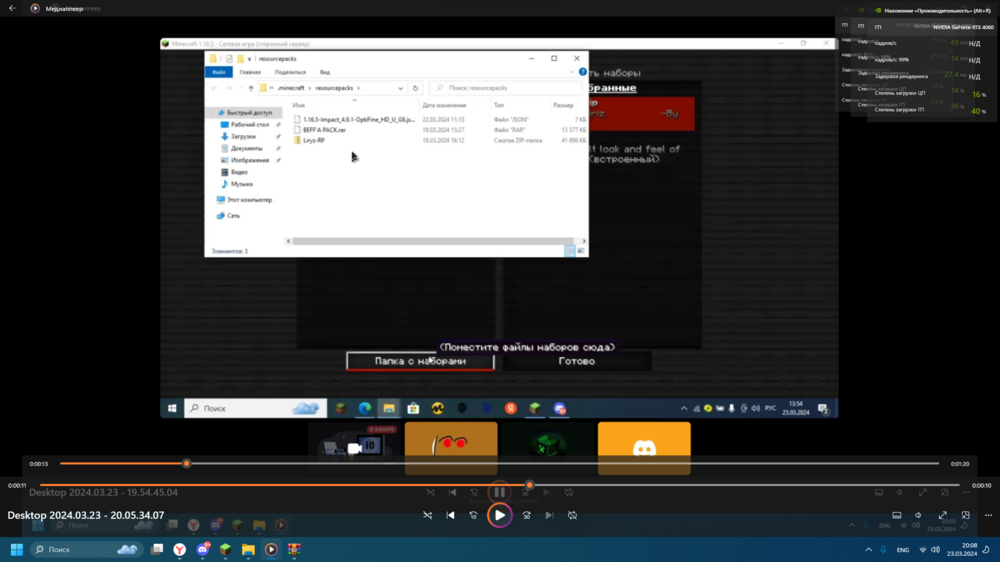Screen dimensions: 1000x562
Task: Mute the media player volume
Action: click(918, 515)
